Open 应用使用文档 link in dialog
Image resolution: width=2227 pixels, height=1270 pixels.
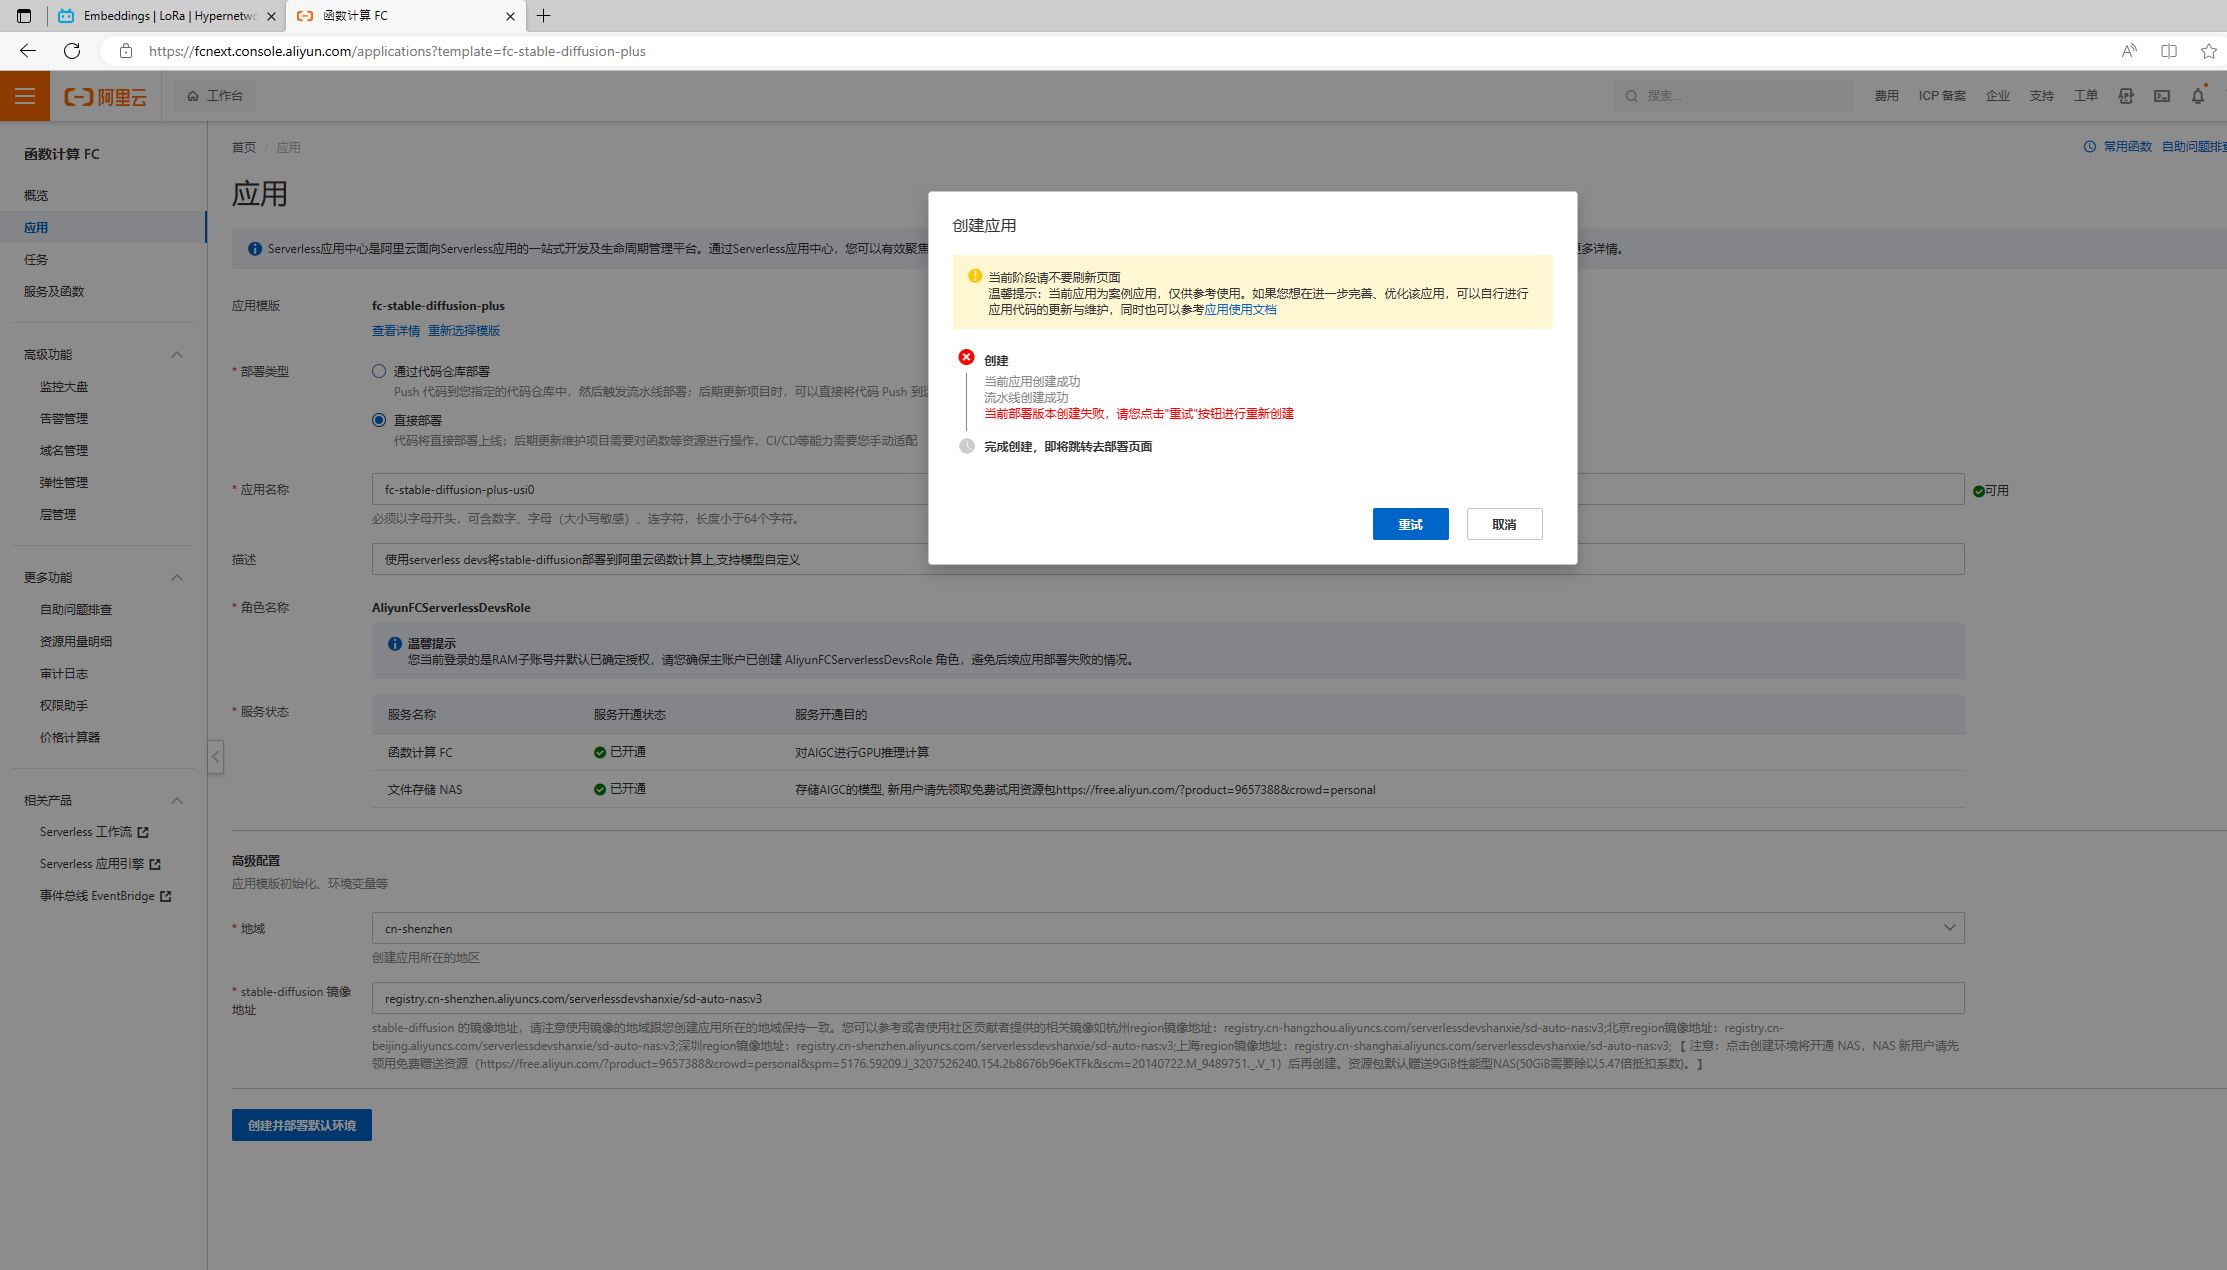(1240, 310)
